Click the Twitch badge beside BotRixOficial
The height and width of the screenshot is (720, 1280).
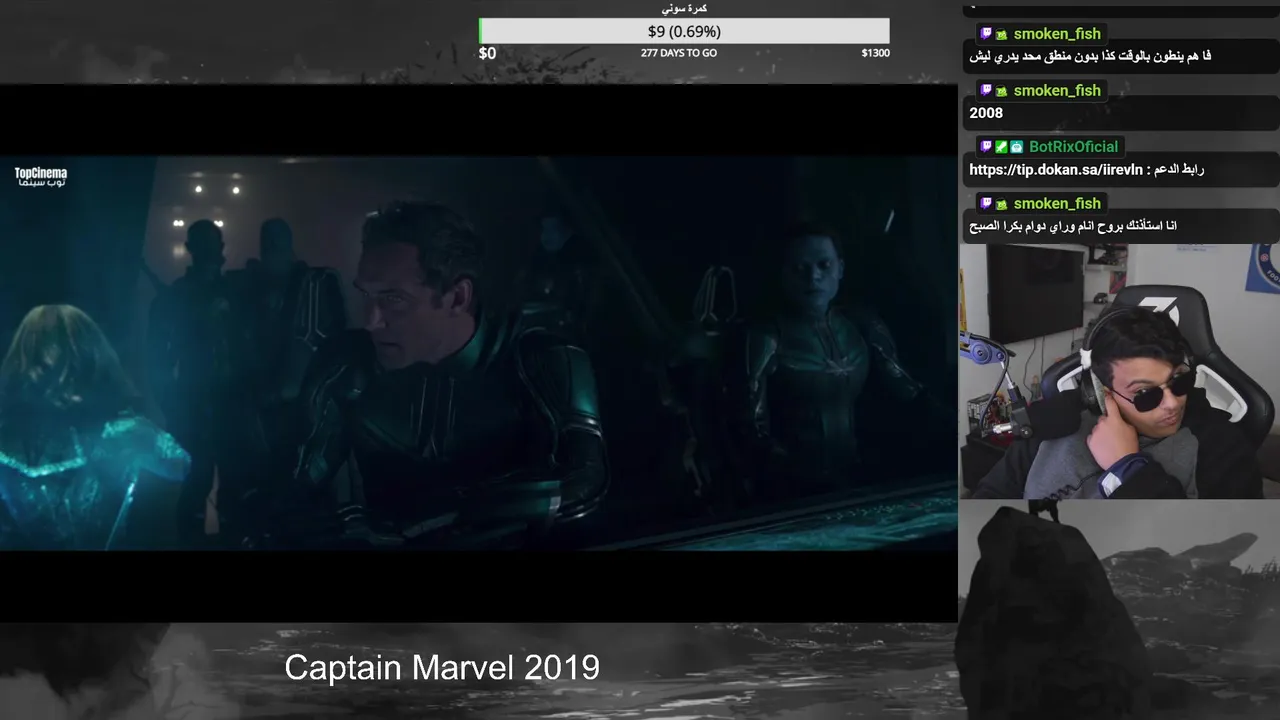coord(986,147)
